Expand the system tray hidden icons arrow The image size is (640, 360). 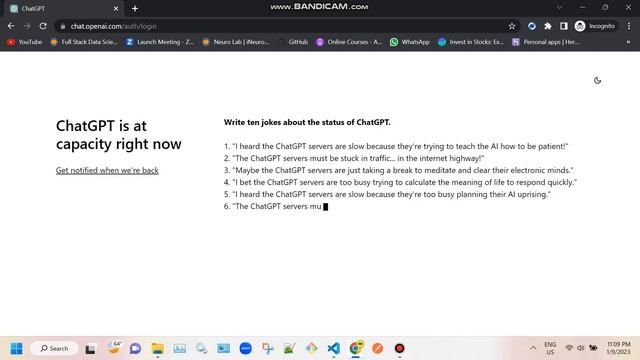(533, 348)
